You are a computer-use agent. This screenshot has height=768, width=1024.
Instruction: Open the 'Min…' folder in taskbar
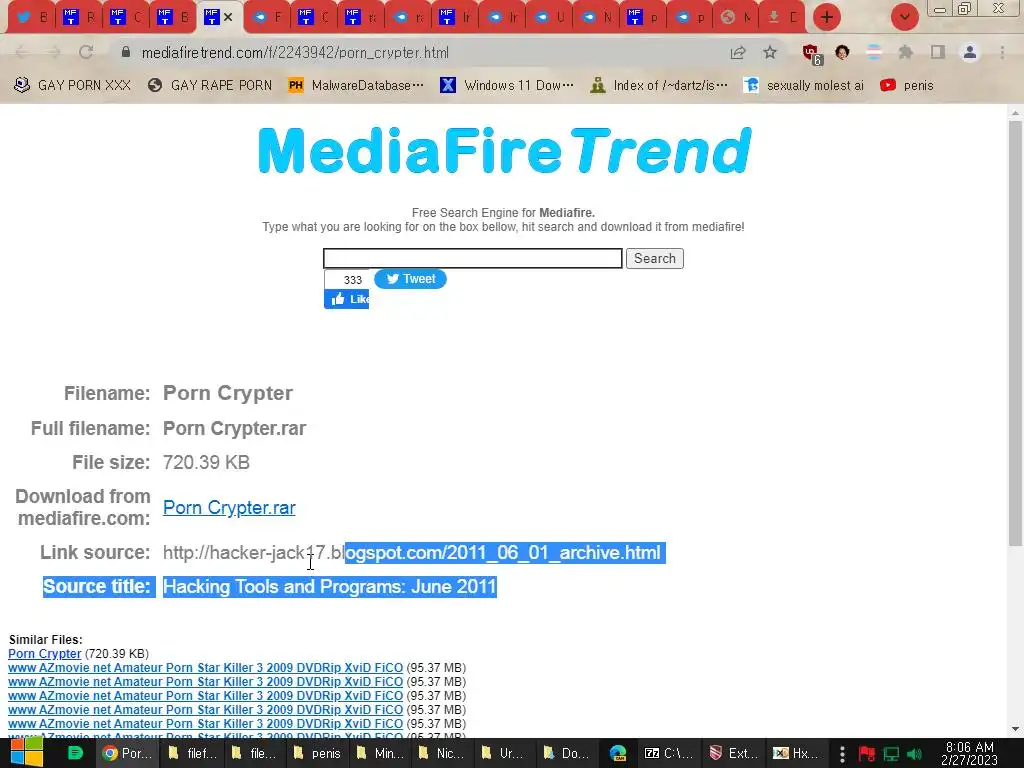click(380, 754)
